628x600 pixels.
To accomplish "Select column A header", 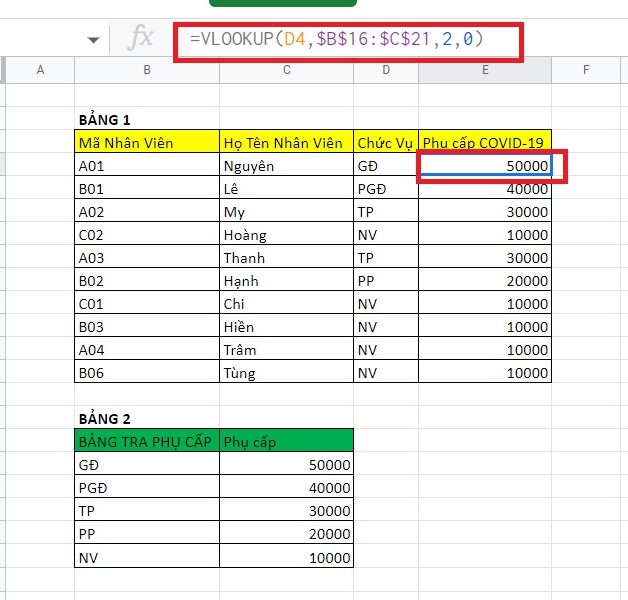I will click(40, 70).
